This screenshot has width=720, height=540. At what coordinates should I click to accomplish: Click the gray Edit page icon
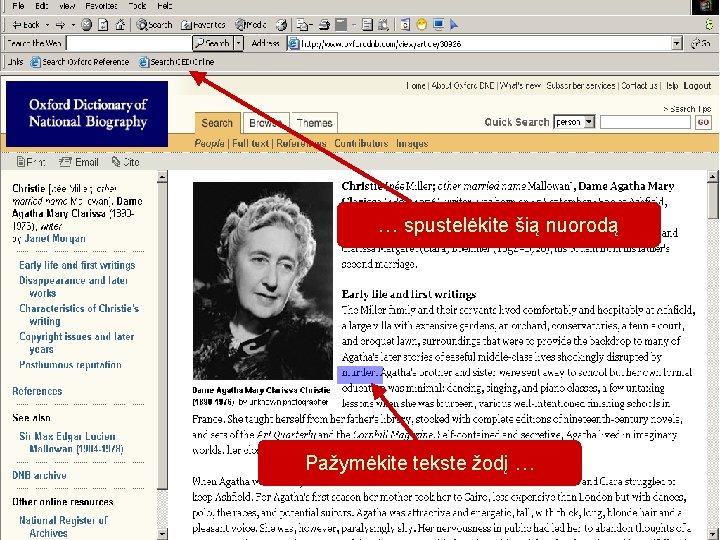point(341,25)
